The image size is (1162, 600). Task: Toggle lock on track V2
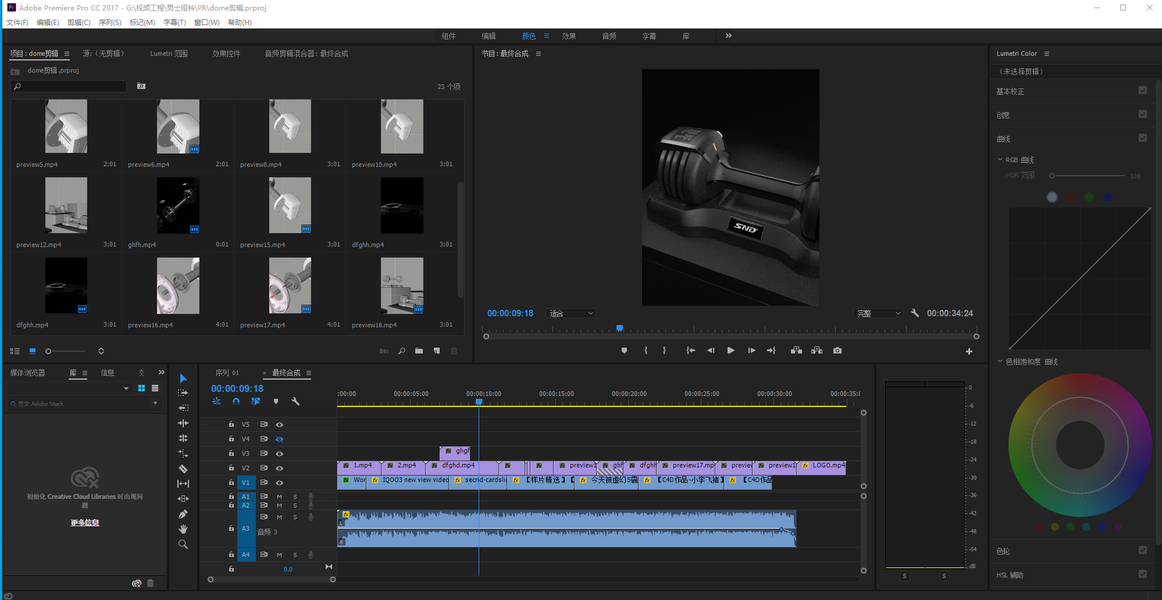pyautogui.click(x=230, y=468)
